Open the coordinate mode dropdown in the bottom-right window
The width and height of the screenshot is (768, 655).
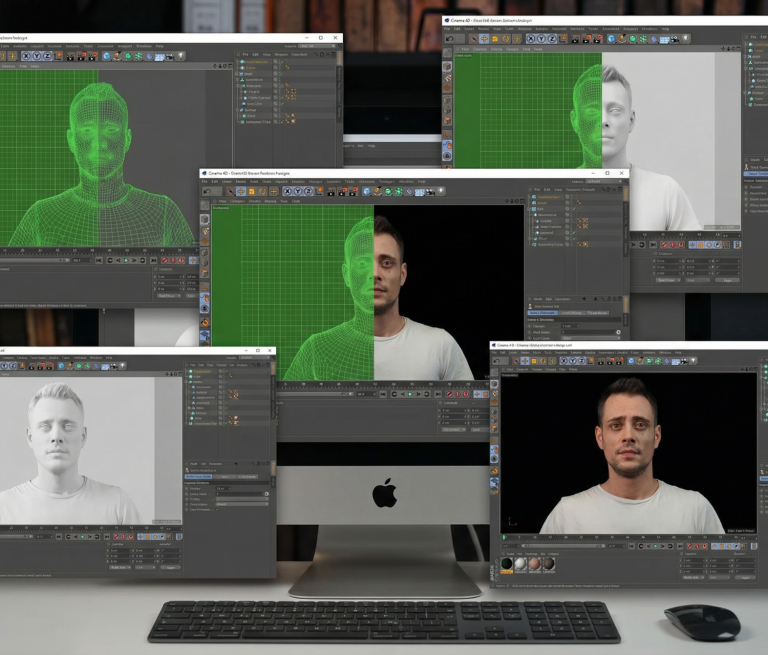point(693,578)
